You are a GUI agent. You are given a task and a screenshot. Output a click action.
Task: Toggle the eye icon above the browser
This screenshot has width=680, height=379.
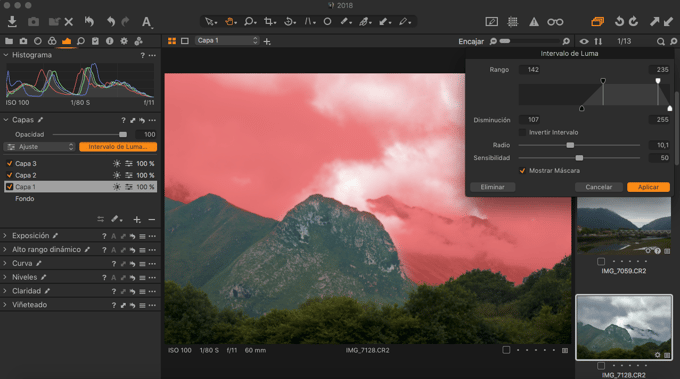pyautogui.click(x=584, y=41)
